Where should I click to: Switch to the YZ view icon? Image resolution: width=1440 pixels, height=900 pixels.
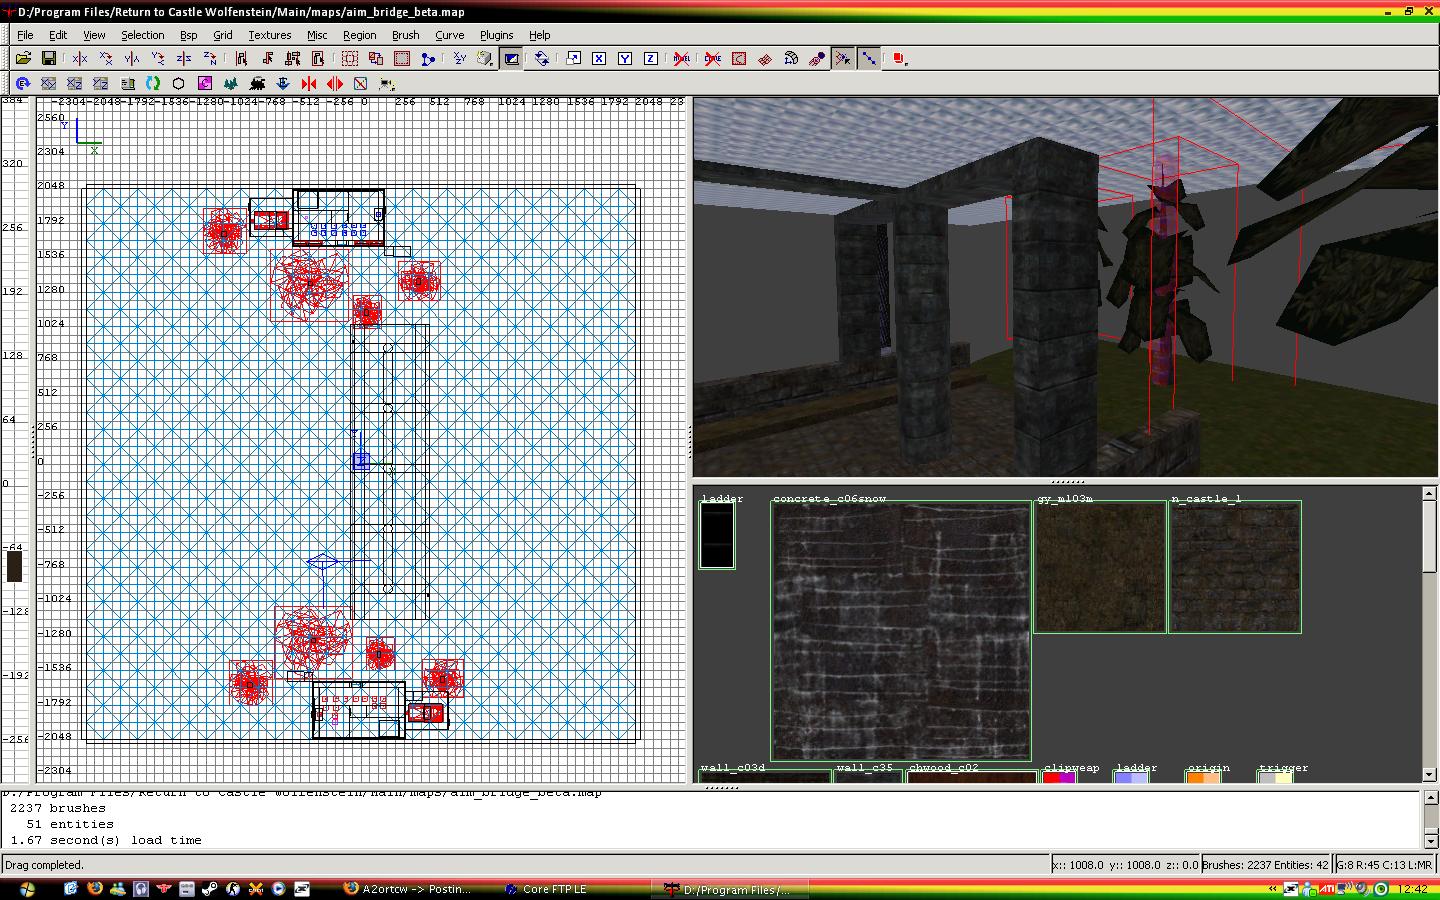coord(101,84)
